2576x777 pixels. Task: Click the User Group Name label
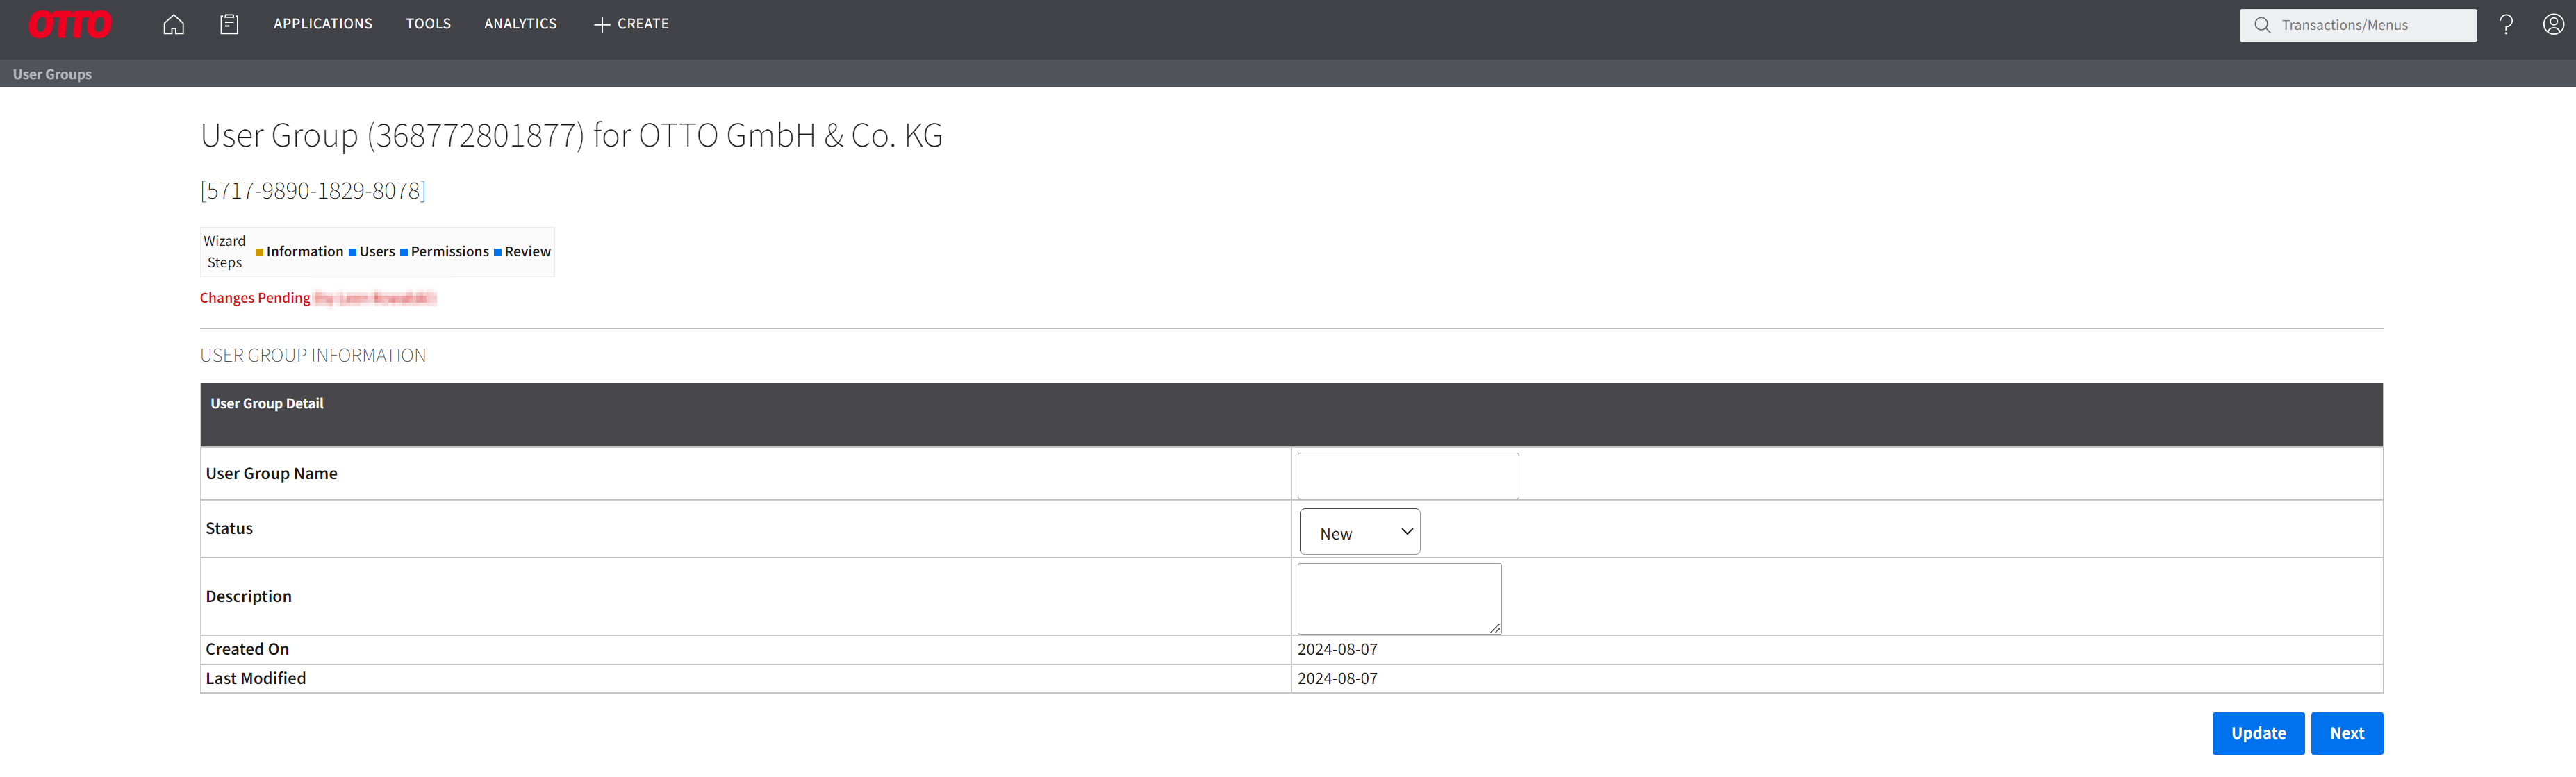tap(271, 474)
